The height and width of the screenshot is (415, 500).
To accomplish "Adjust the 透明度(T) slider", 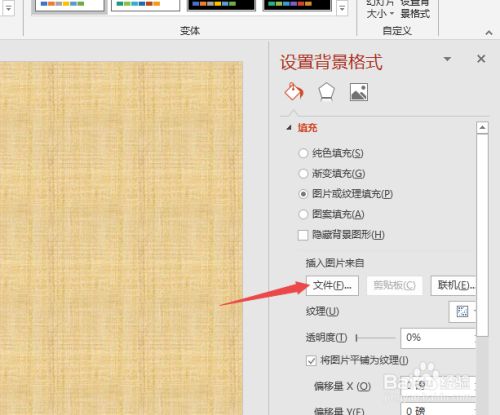I will pos(375,338).
